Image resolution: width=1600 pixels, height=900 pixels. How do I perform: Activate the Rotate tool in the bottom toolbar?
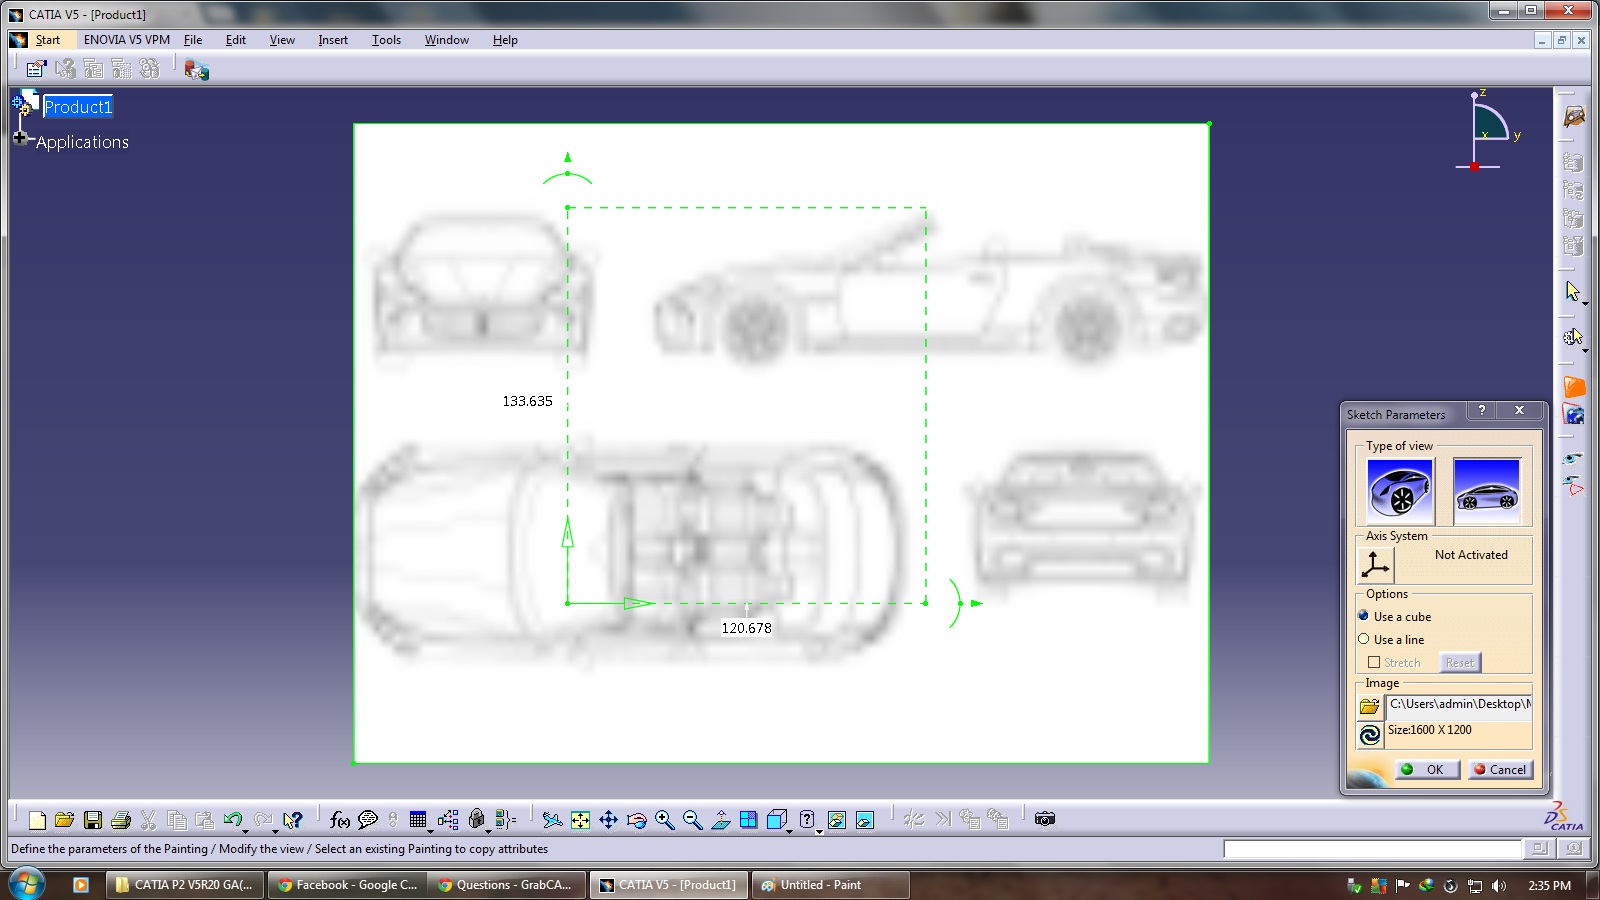pyautogui.click(x=636, y=819)
